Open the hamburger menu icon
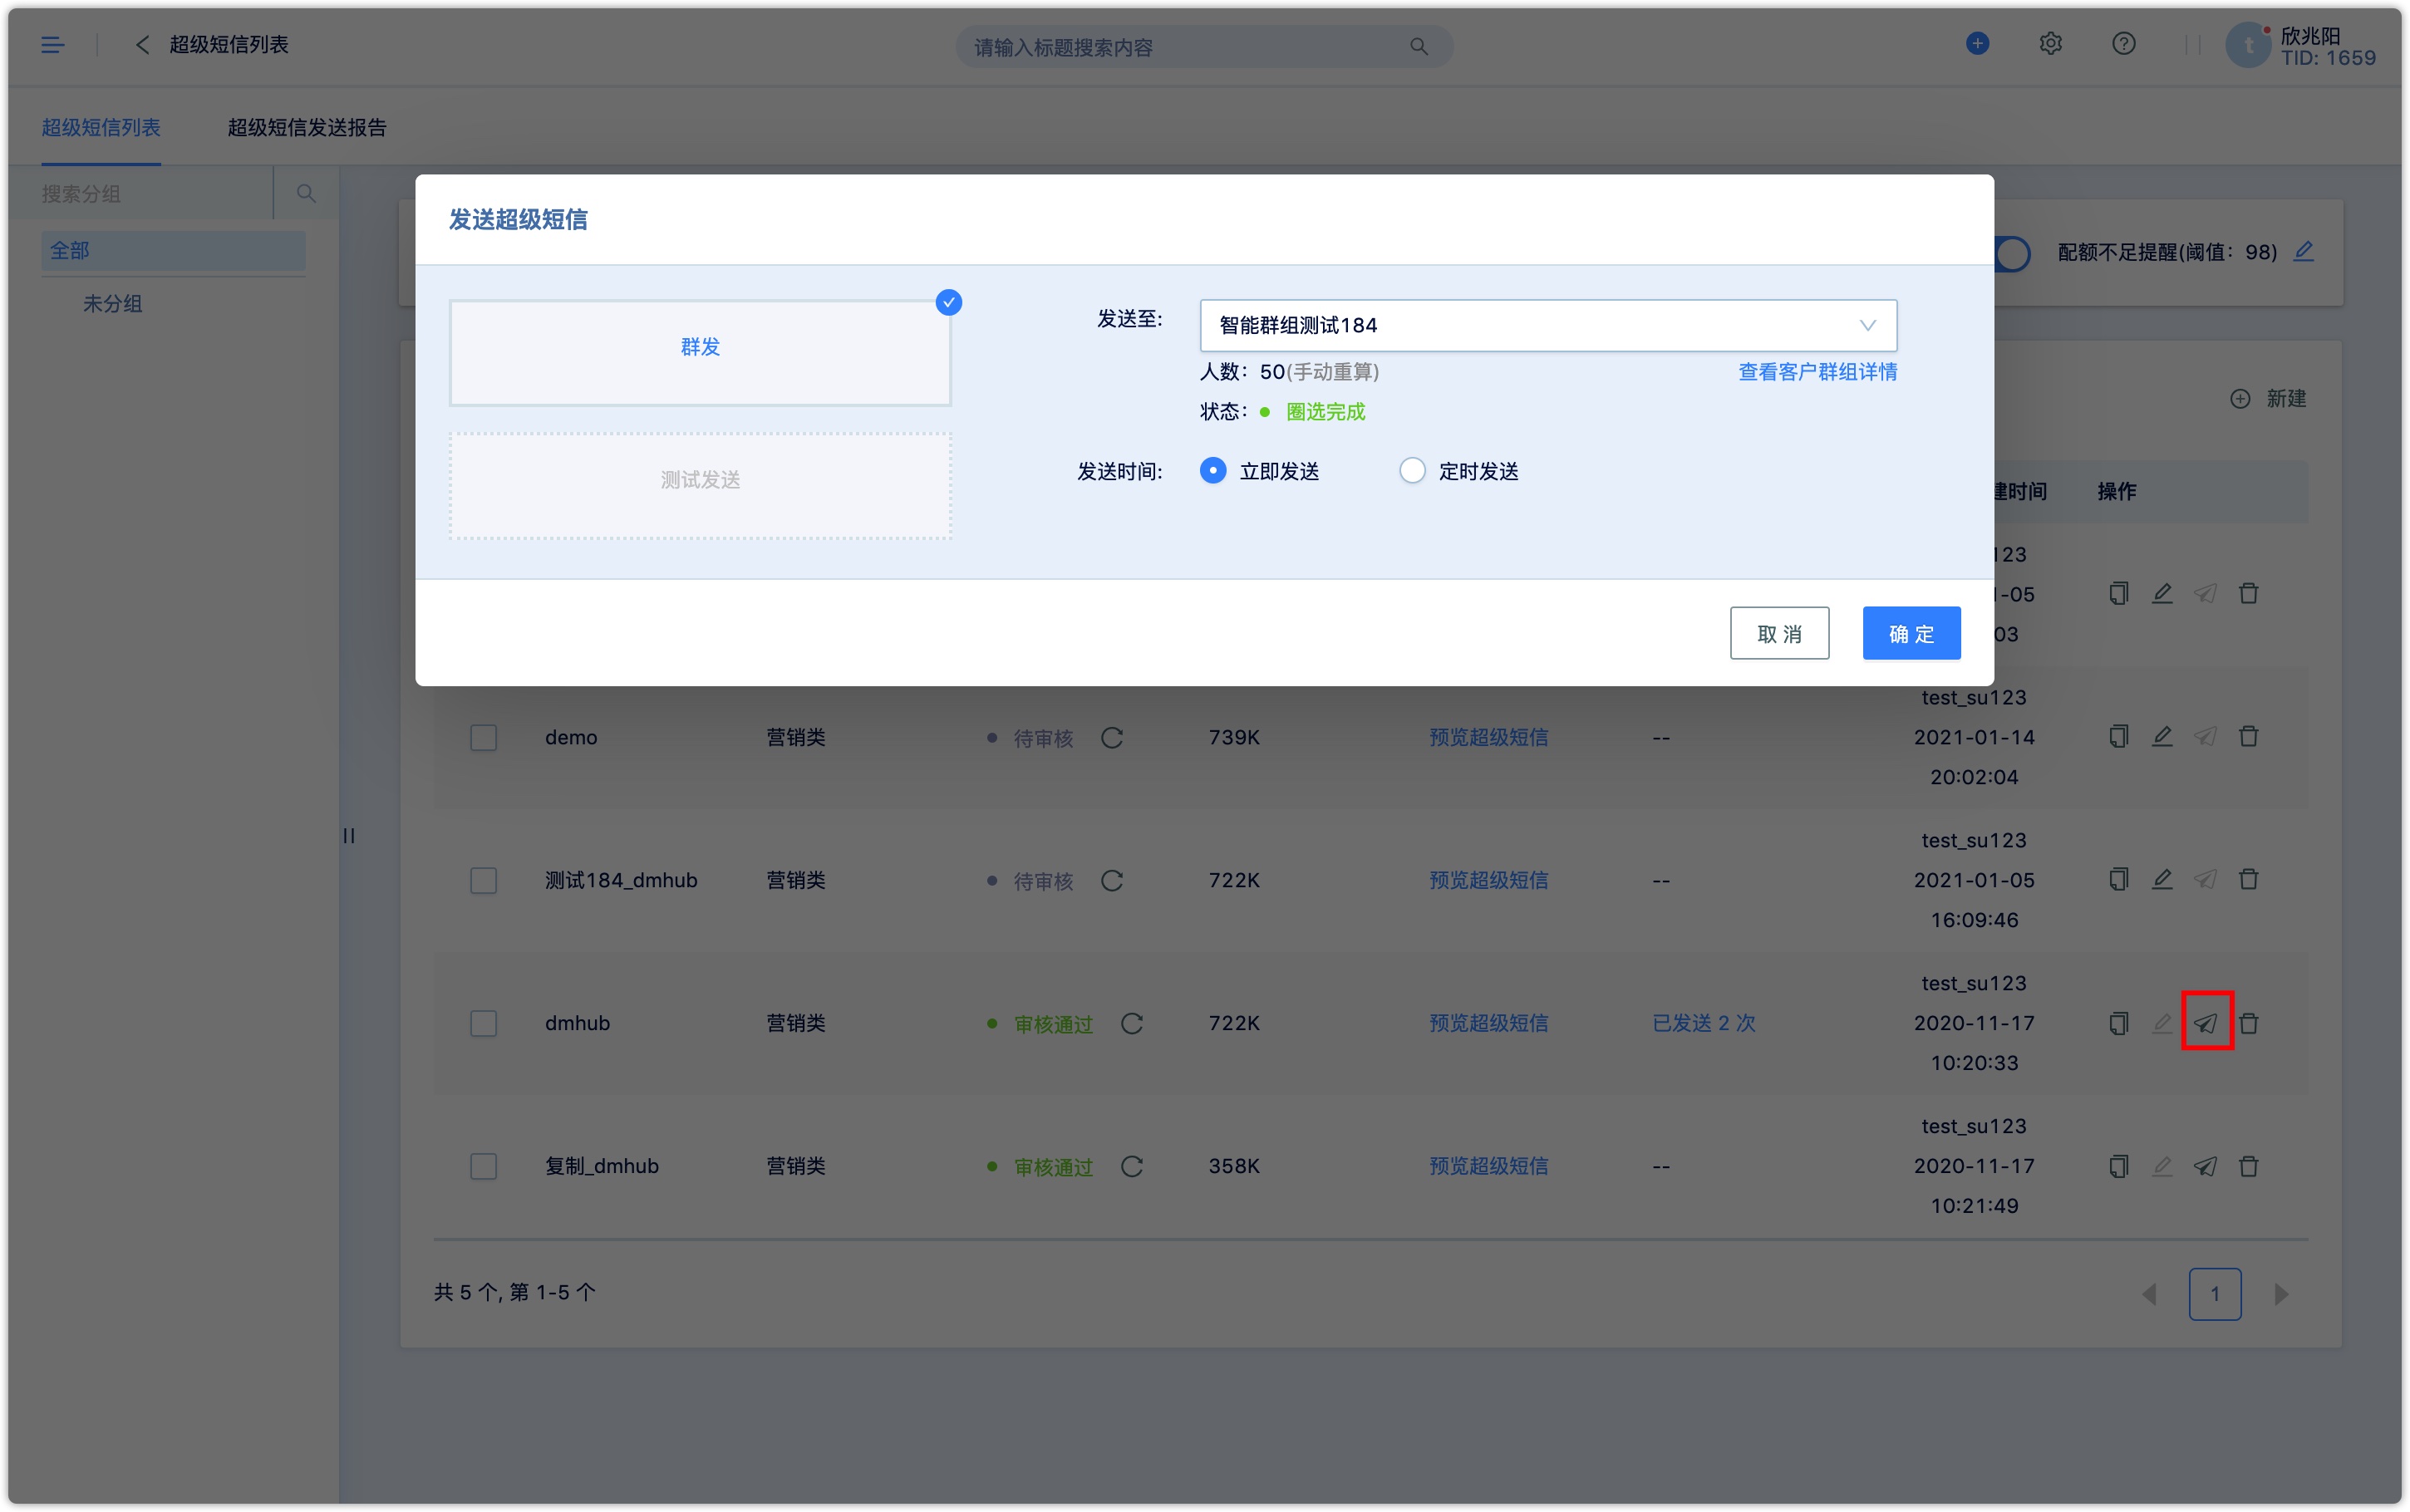 tap(52, 45)
